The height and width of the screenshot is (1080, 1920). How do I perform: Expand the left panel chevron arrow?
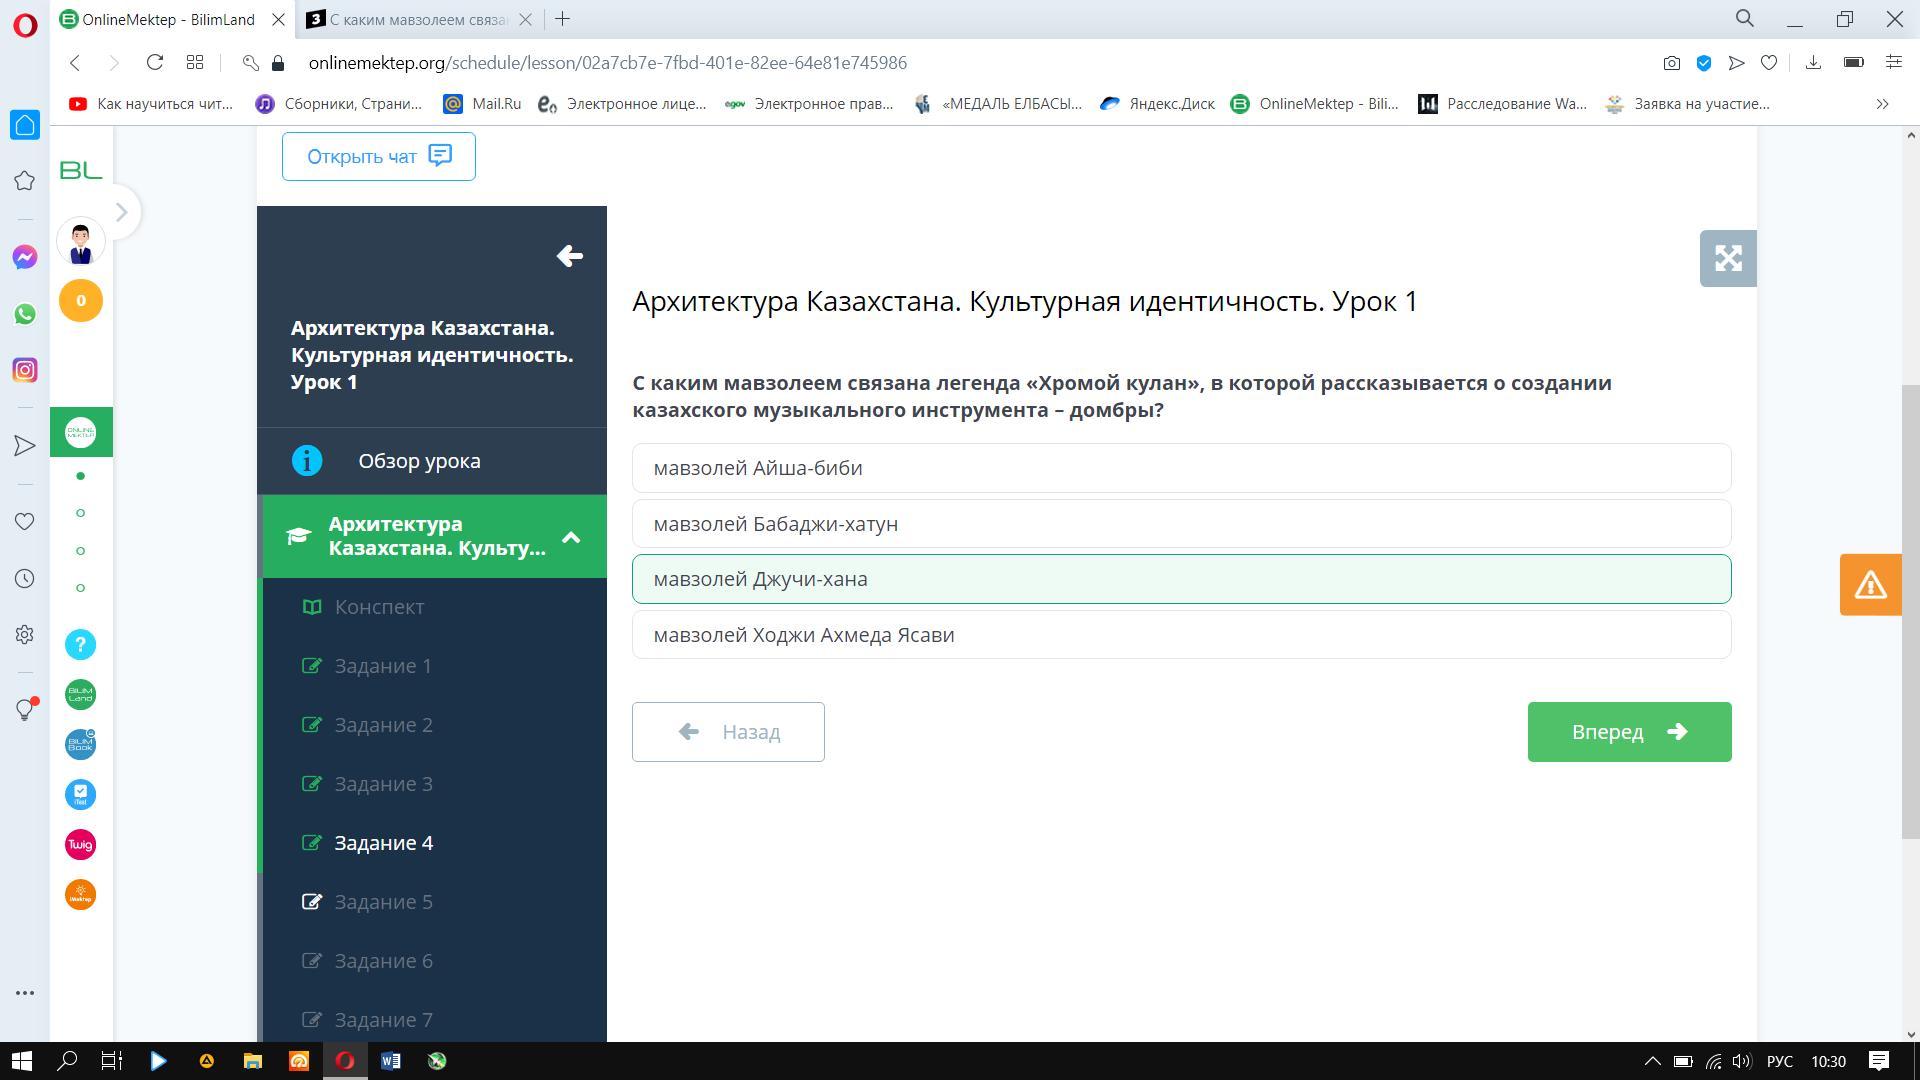point(121,212)
